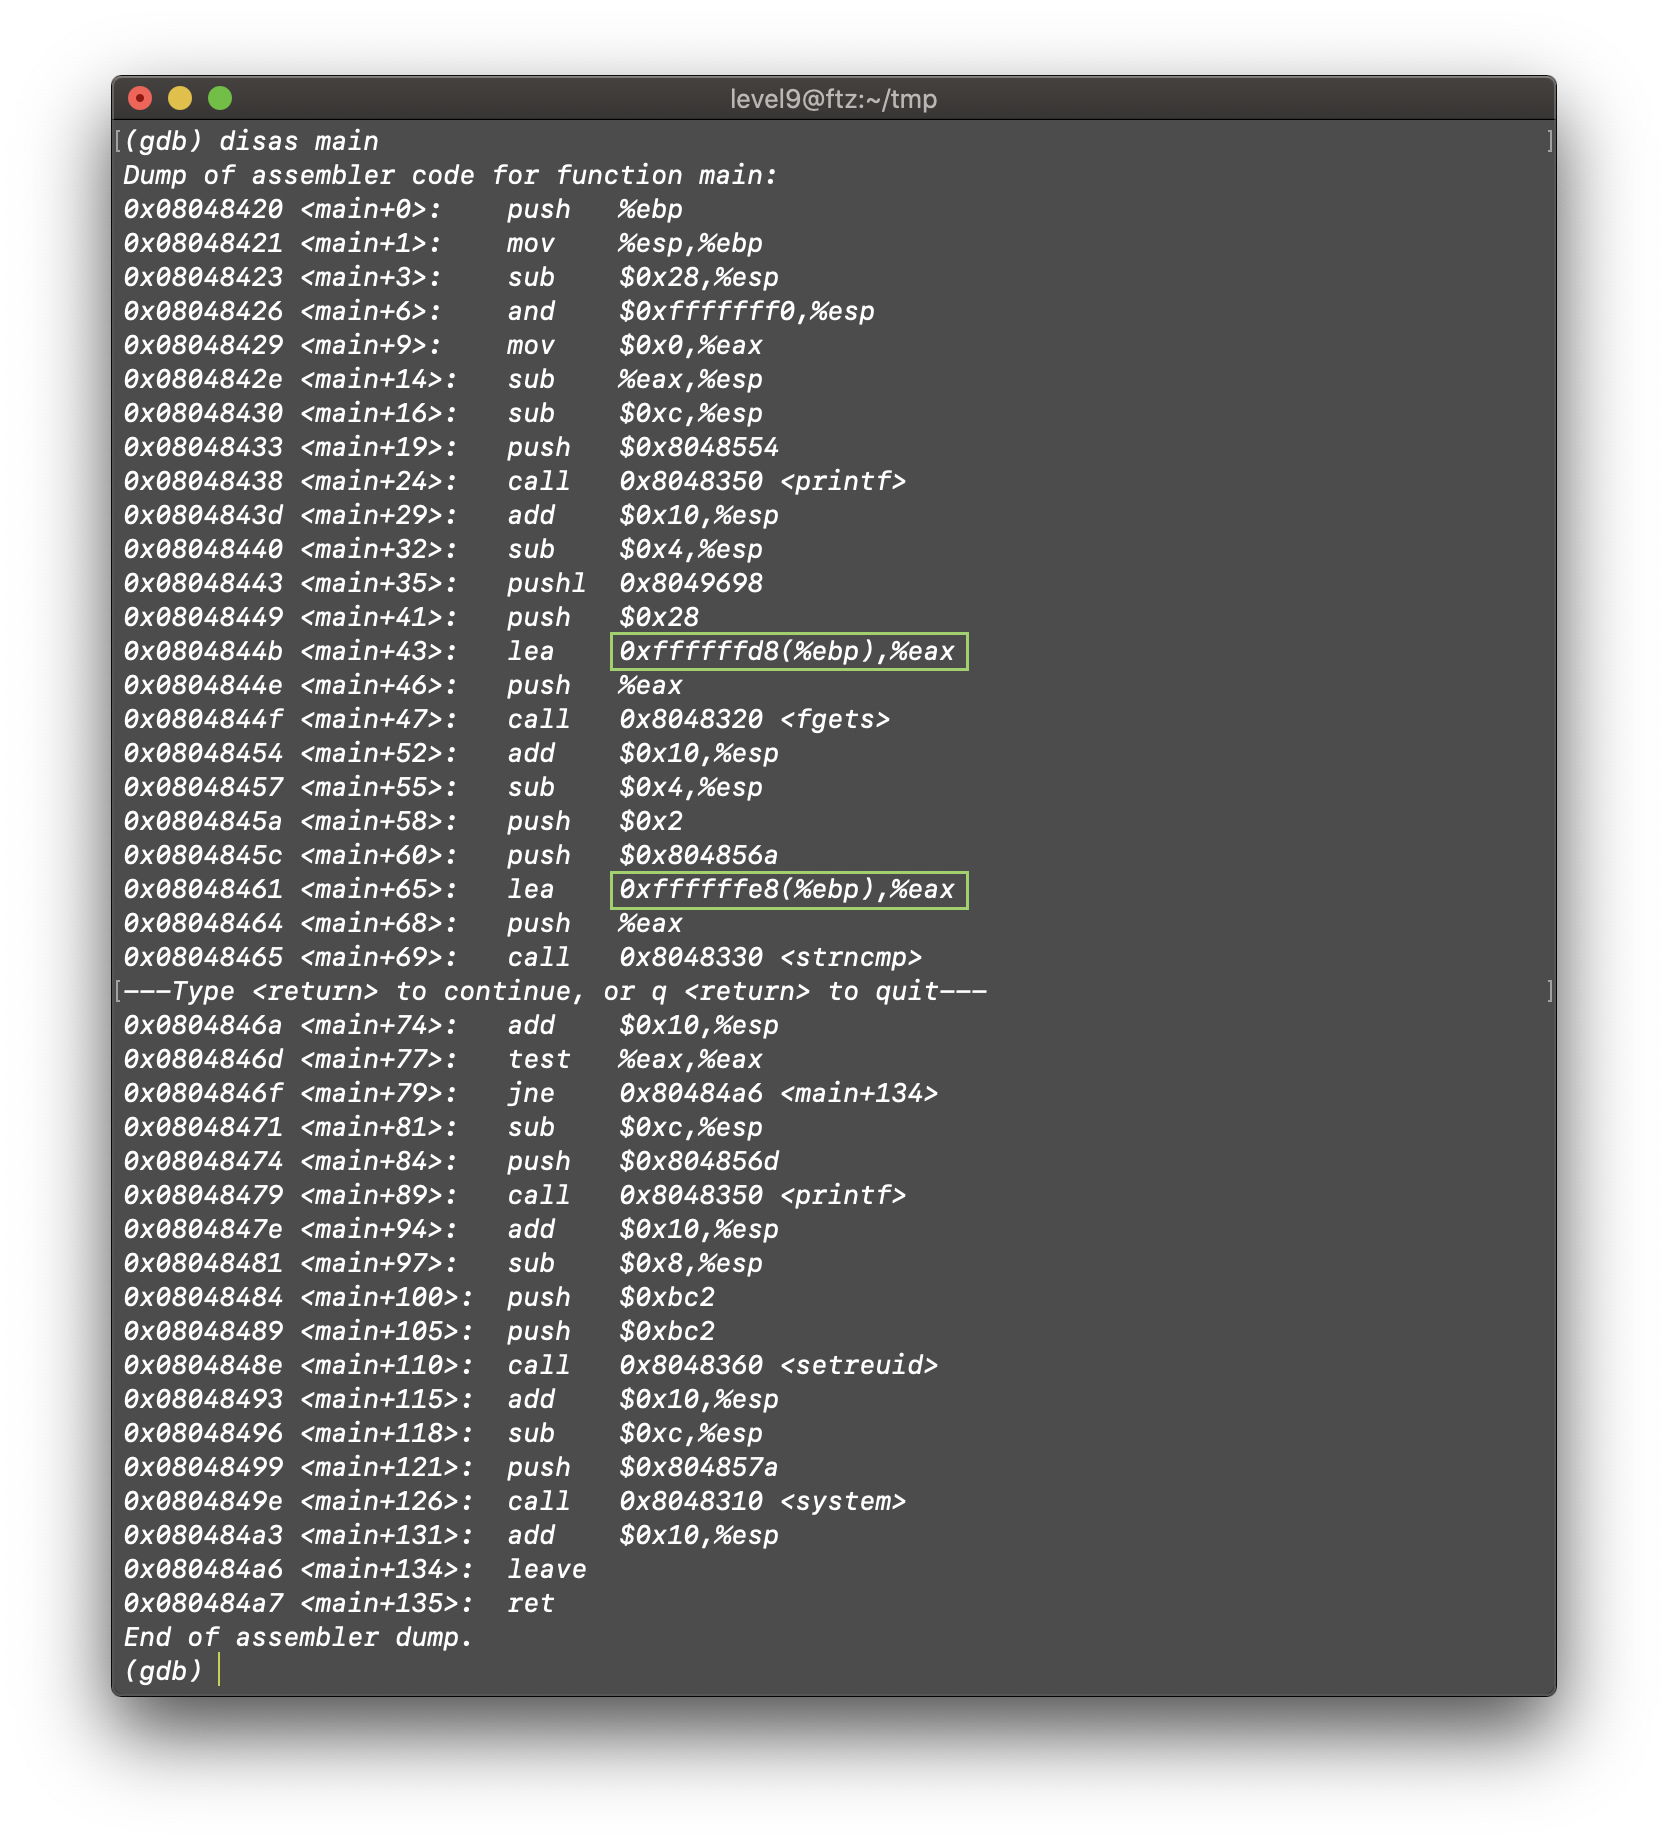This screenshot has height=1844, width=1668.
Task: Click 'push $0x804856a' at main+60
Action: (642, 855)
